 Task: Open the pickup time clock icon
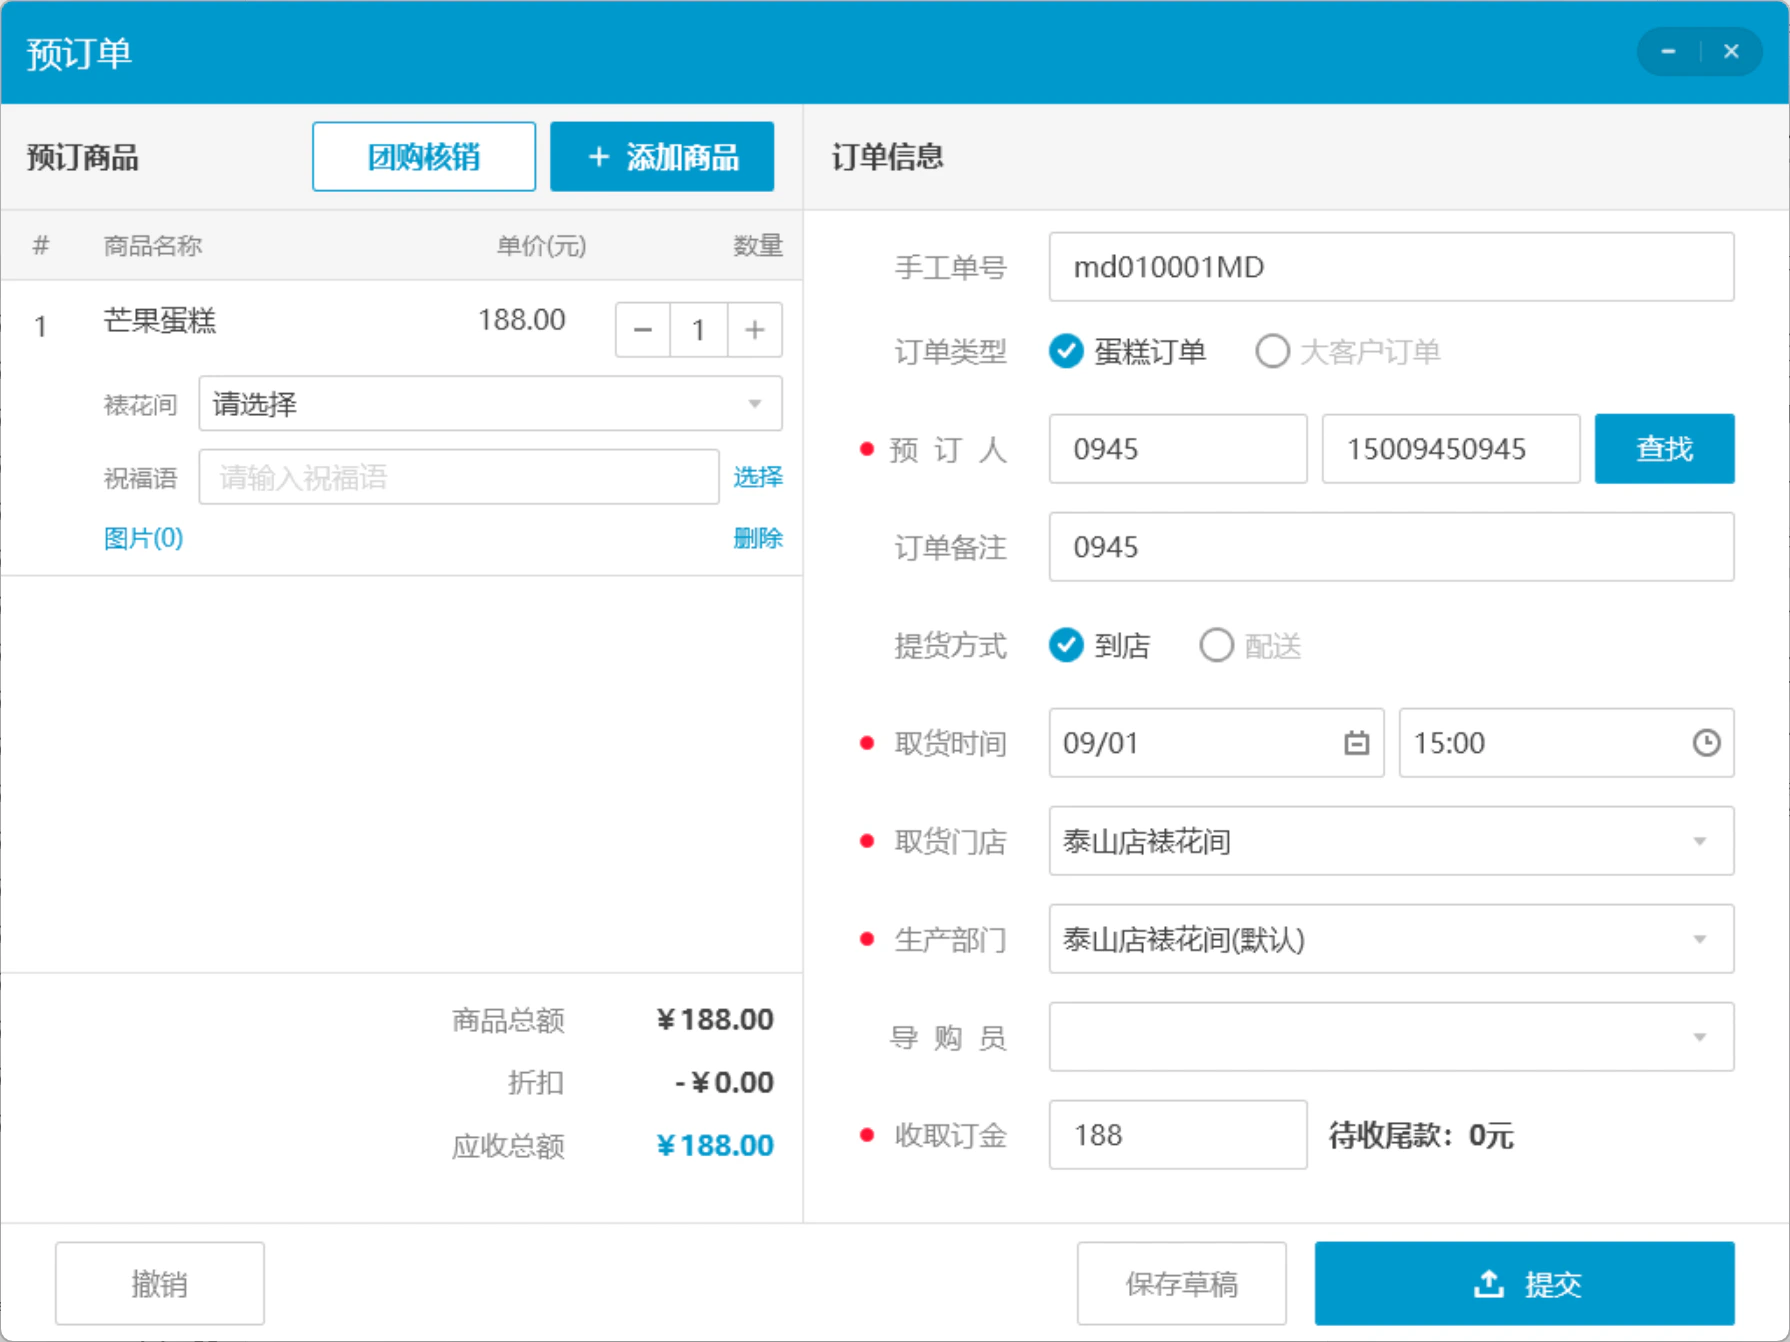[x=1706, y=743]
